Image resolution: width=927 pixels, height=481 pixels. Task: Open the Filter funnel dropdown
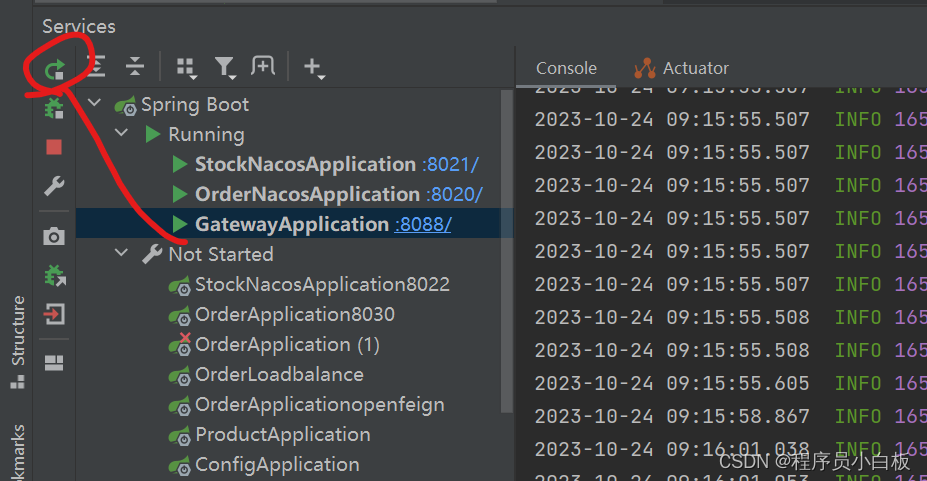tap(225, 68)
